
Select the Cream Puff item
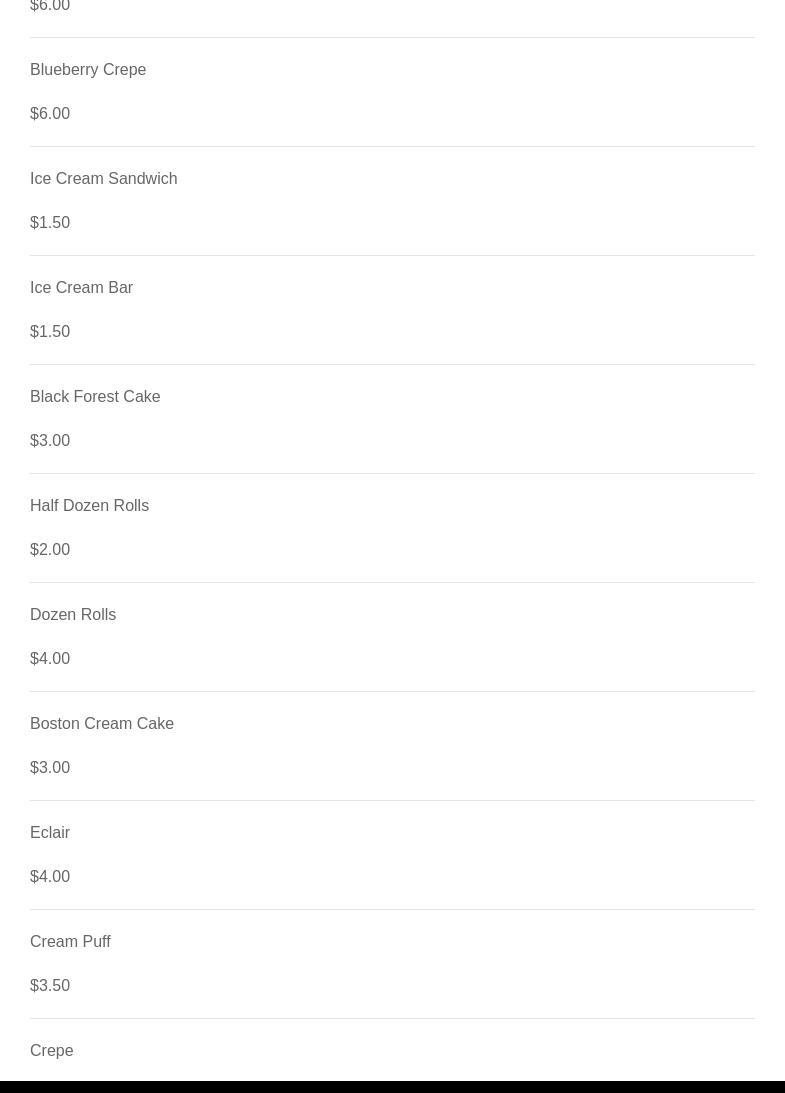[70, 942]
